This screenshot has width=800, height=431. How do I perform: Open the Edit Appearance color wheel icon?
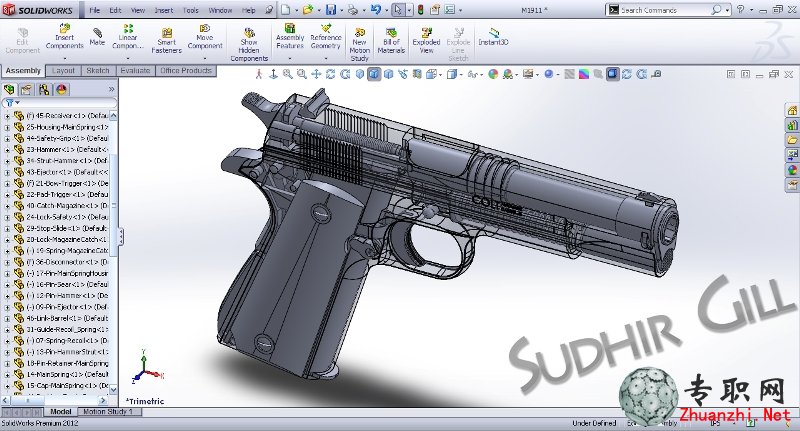(493, 74)
